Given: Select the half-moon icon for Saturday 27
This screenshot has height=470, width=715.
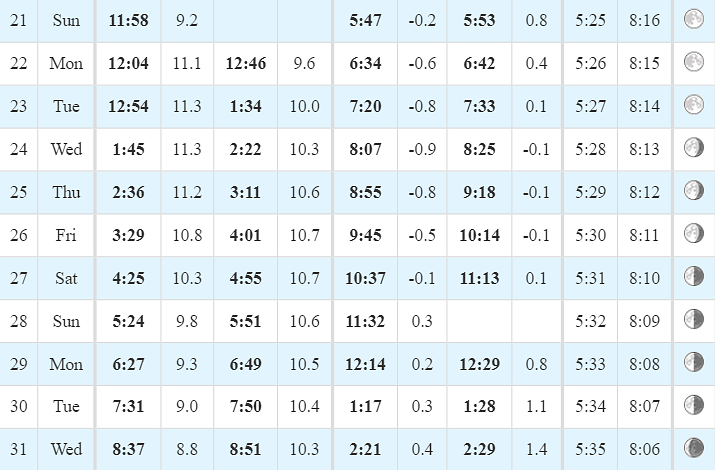Looking at the screenshot, I should [694, 276].
